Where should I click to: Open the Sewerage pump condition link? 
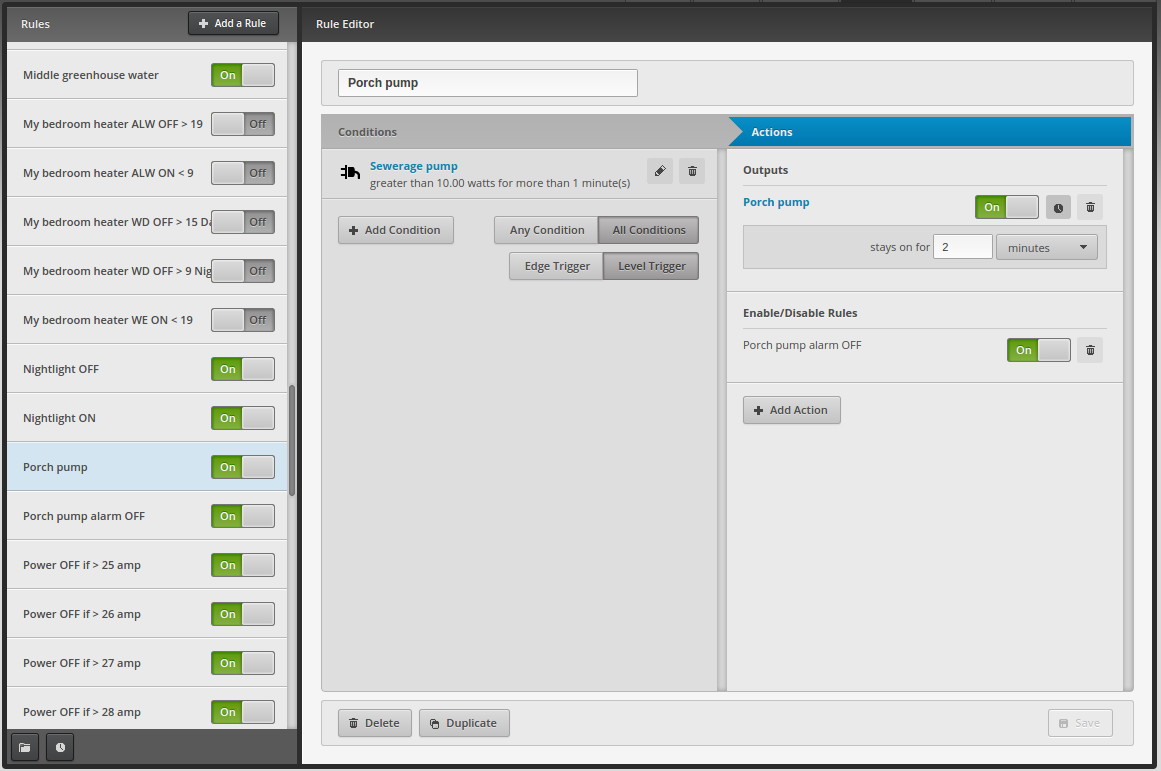[x=414, y=166]
